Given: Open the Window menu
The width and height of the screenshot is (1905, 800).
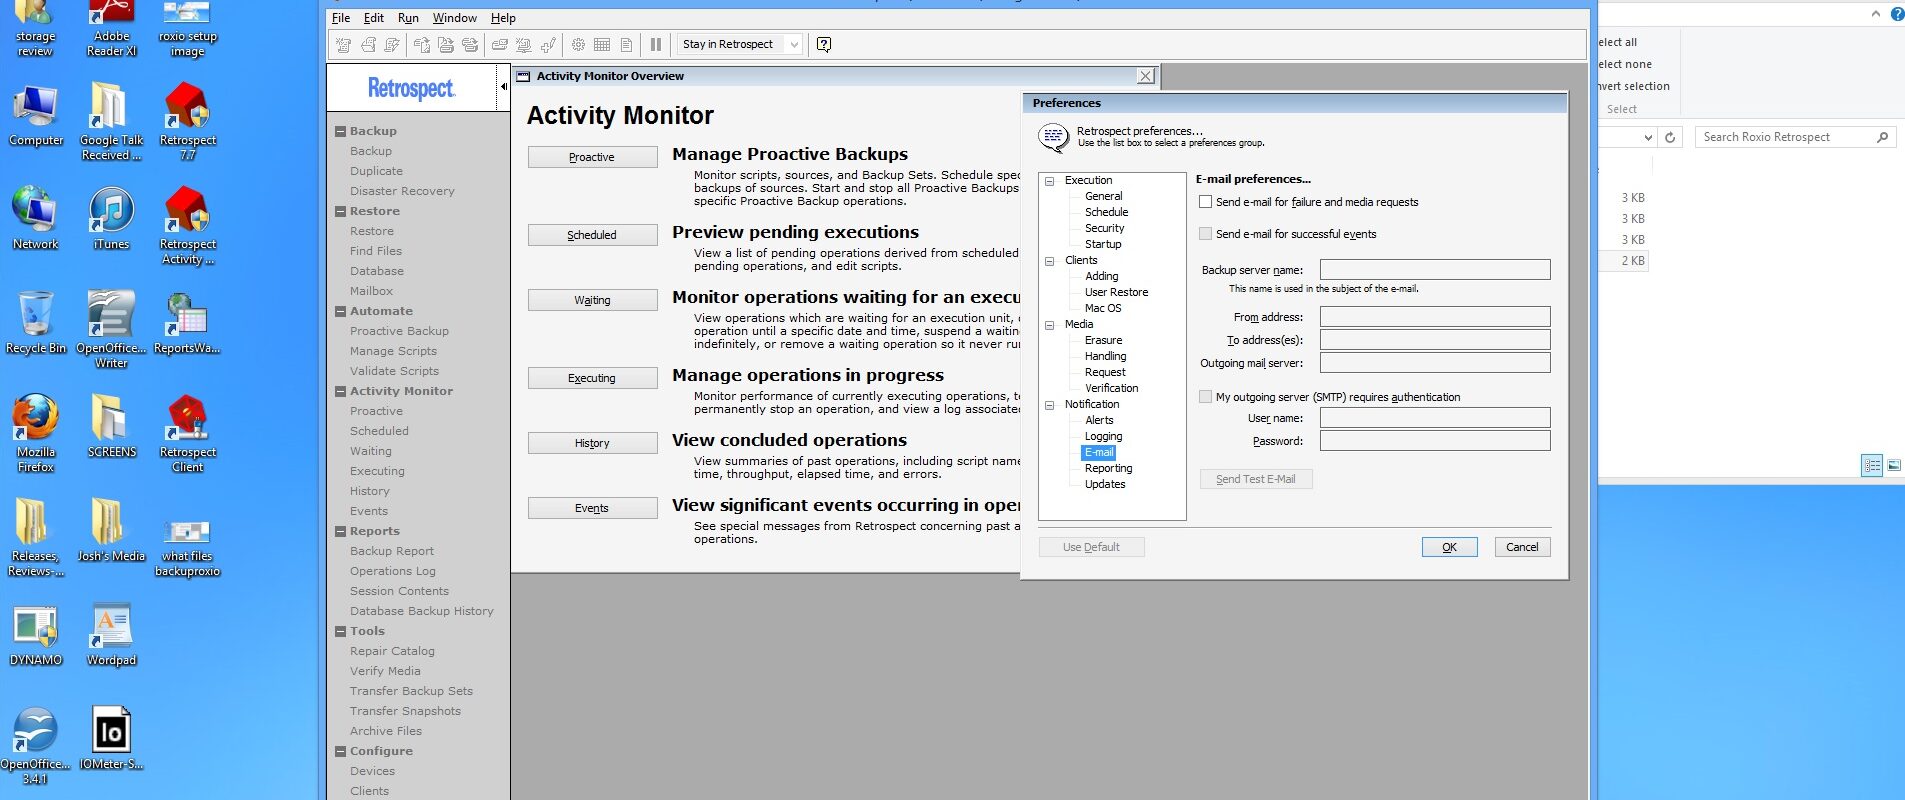Looking at the screenshot, I should [x=454, y=18].
